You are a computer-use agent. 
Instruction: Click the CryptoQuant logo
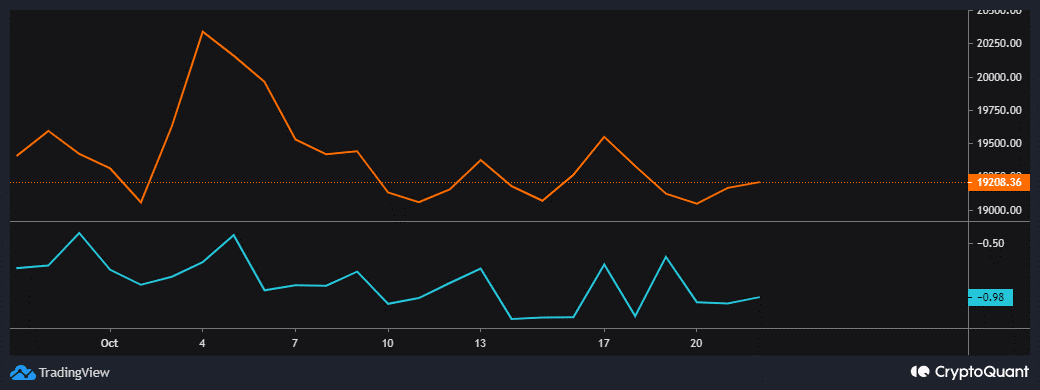970,371
